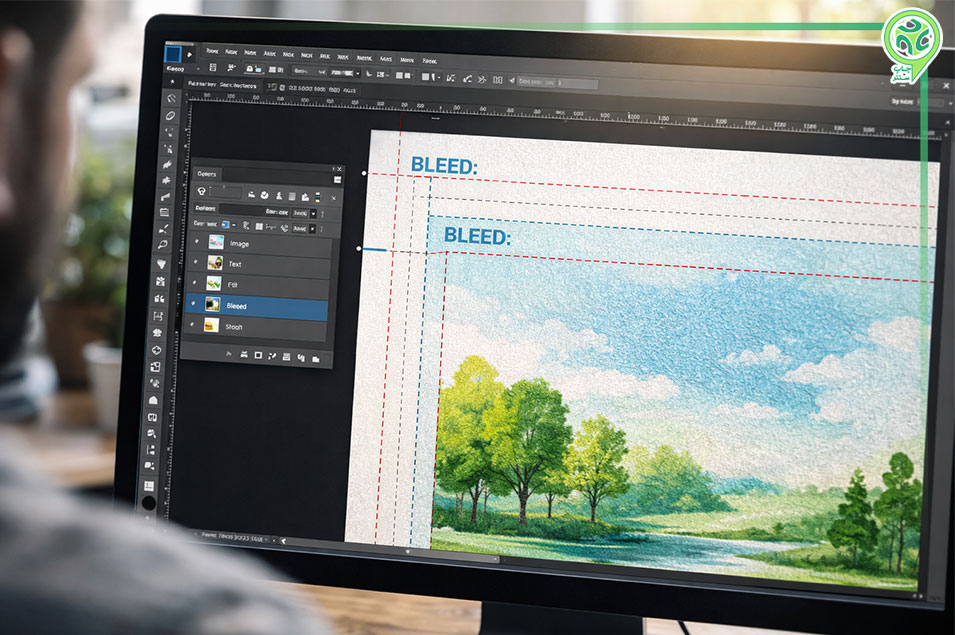Click the Image layer name
955x635 pixels.
click(240, 243)
